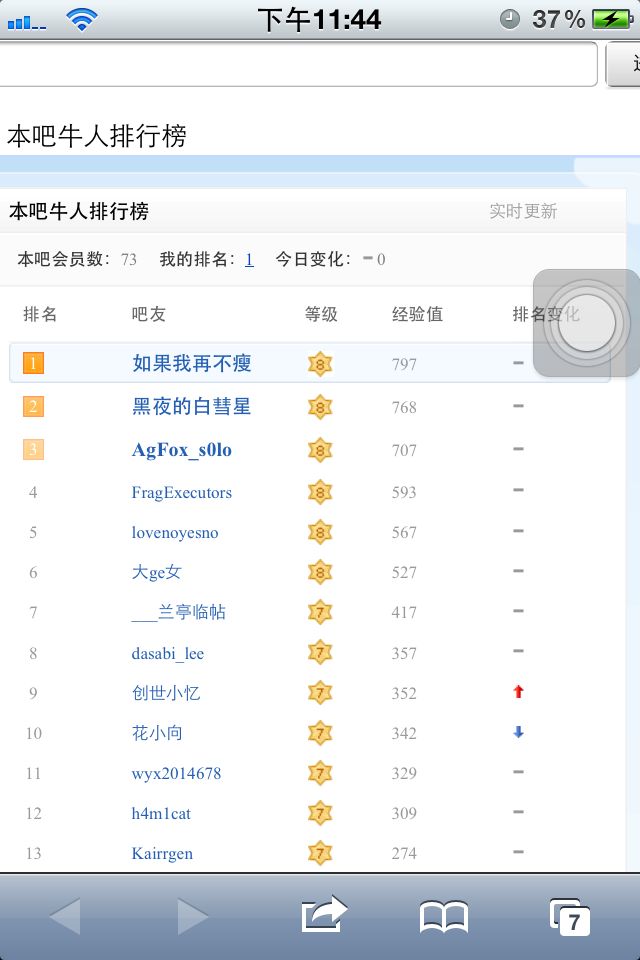640x960 pixels.
Task: Tap the battery indicator in status bar
Action: pyautogui.click(x=610, y=19)
